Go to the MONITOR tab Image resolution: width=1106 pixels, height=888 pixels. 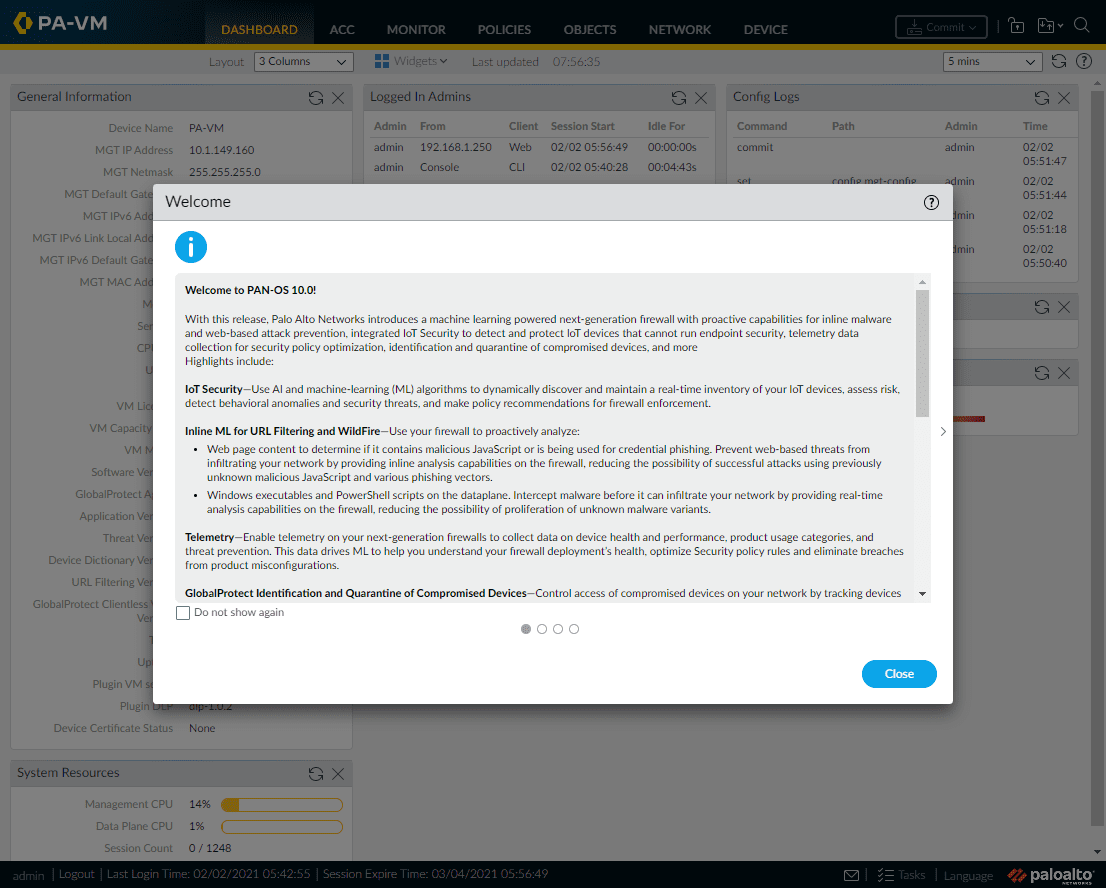(x=416, y=30)
